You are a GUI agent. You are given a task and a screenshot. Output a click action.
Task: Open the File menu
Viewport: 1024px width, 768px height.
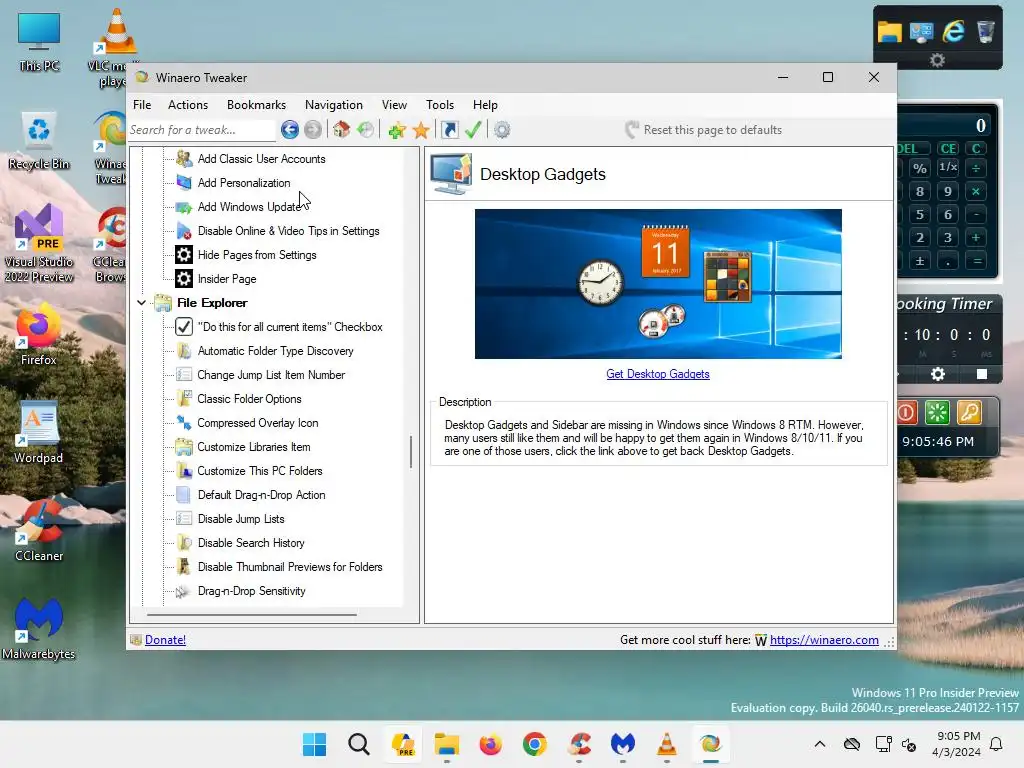pyautogui.click(x=142, y=104)
